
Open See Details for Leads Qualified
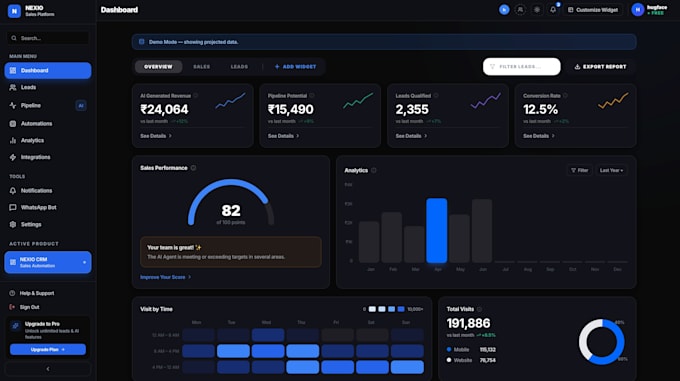point(411,136)
